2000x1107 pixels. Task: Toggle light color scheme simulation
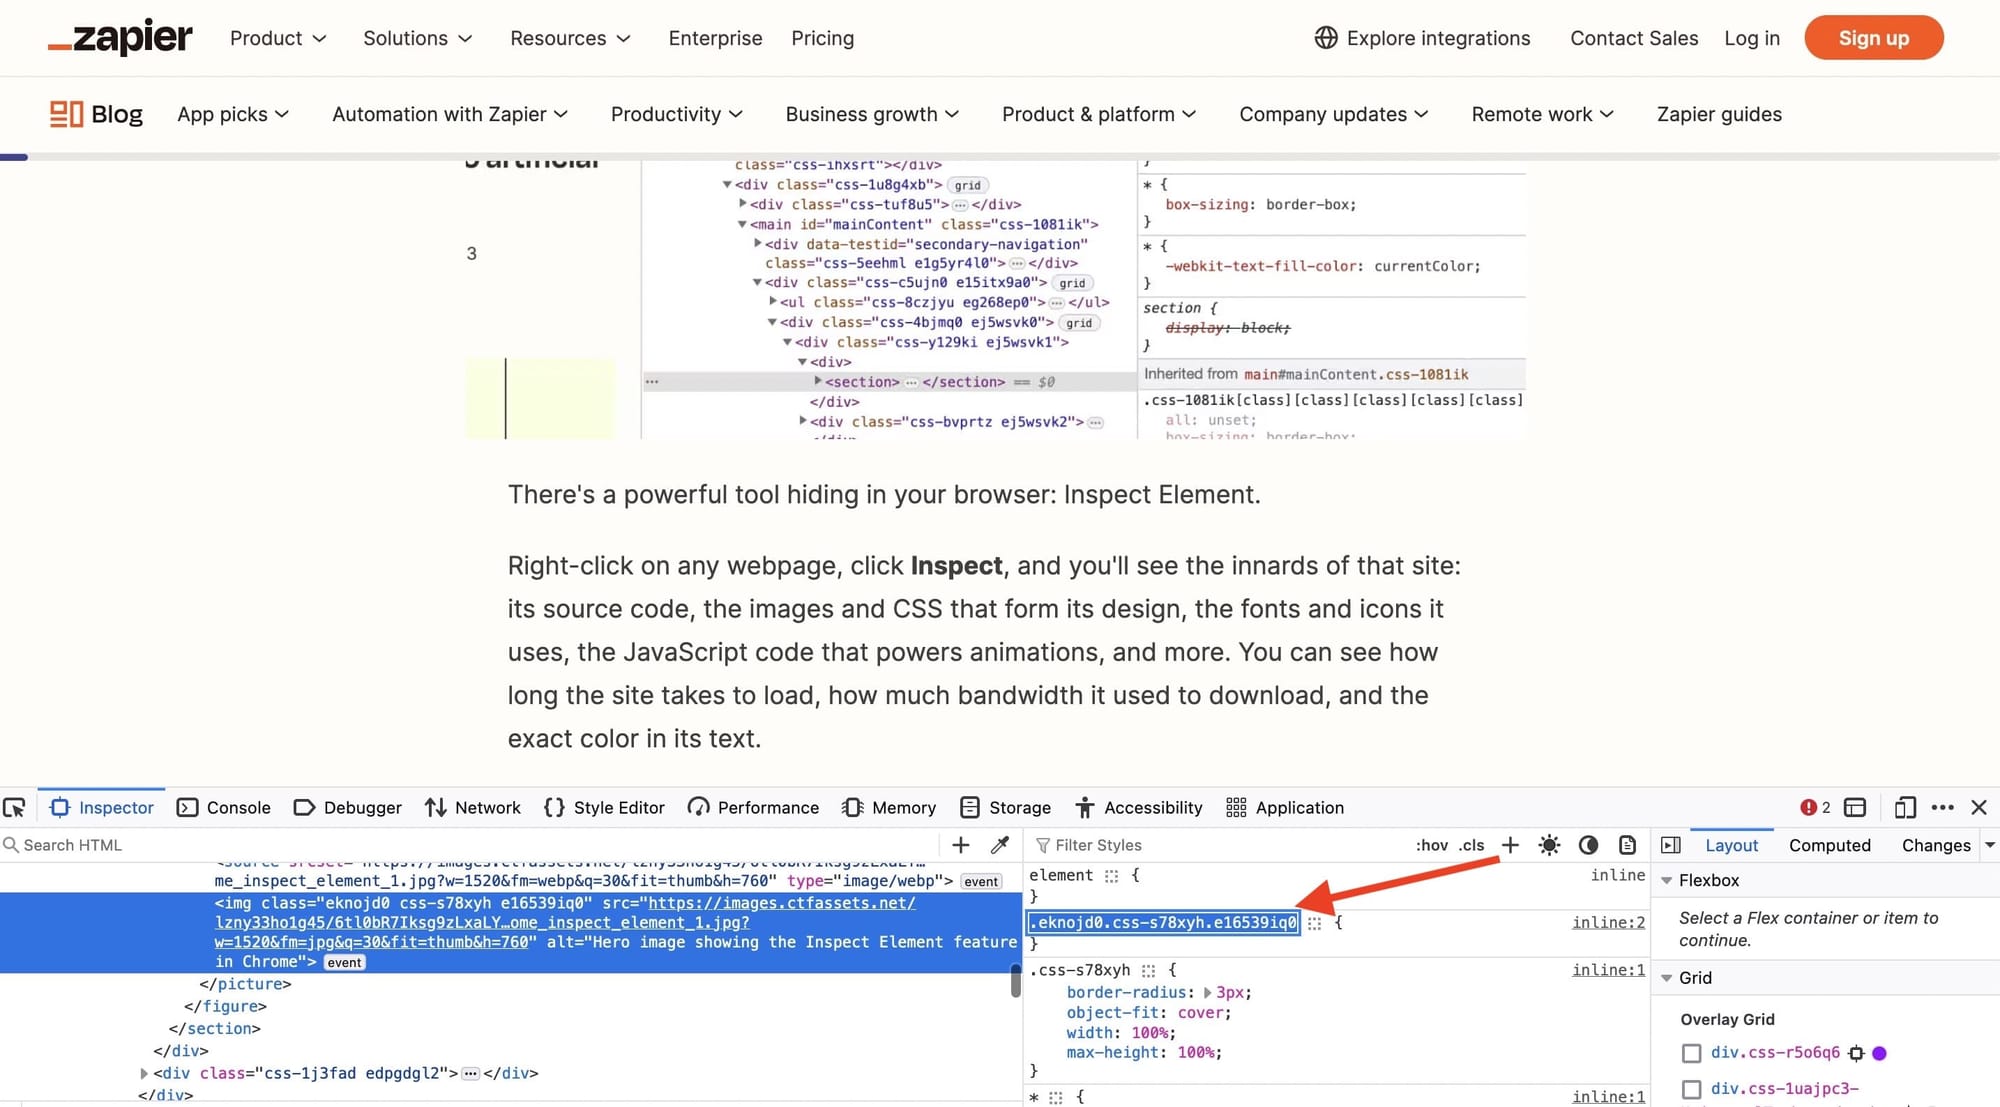(x=1549, y=845)
